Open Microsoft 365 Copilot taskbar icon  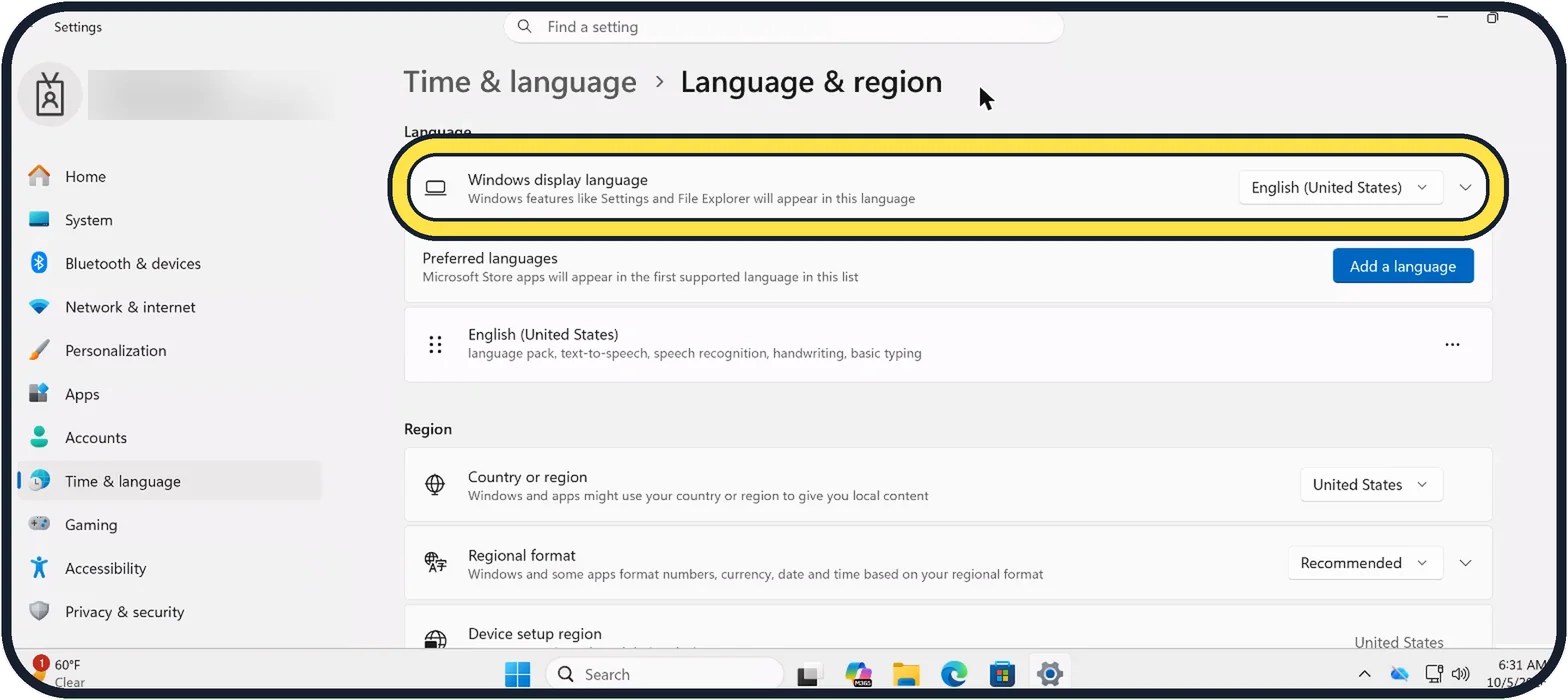click(x=858, y=675)
